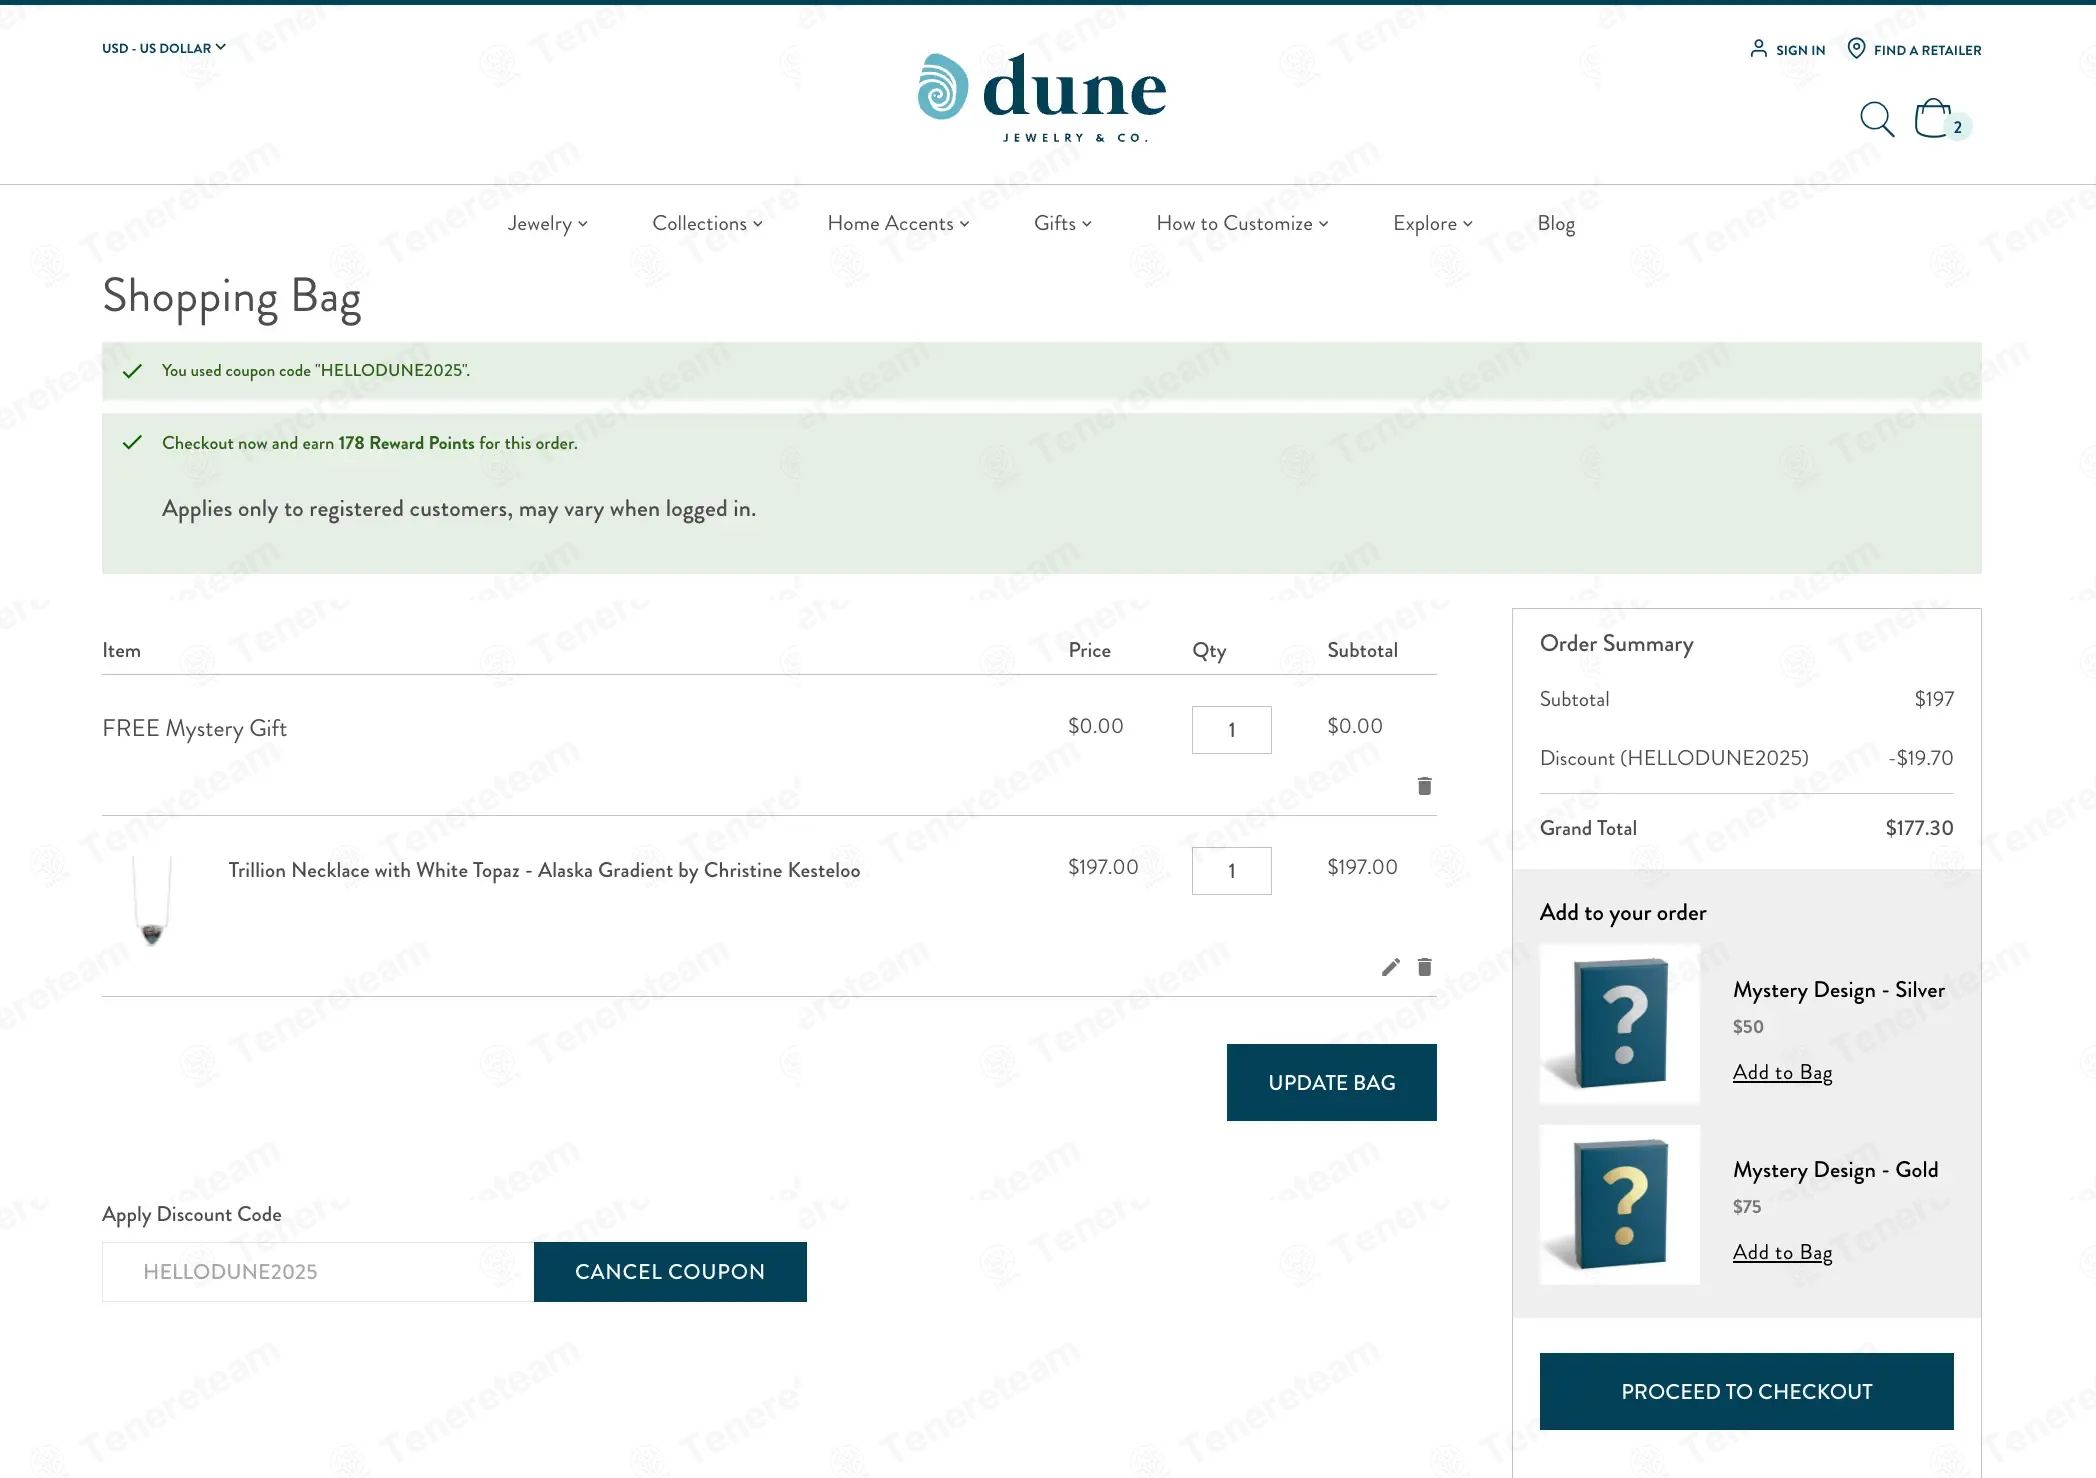Click the discount code input field
This screenshot has width=2096, height=1478.
318,1272
